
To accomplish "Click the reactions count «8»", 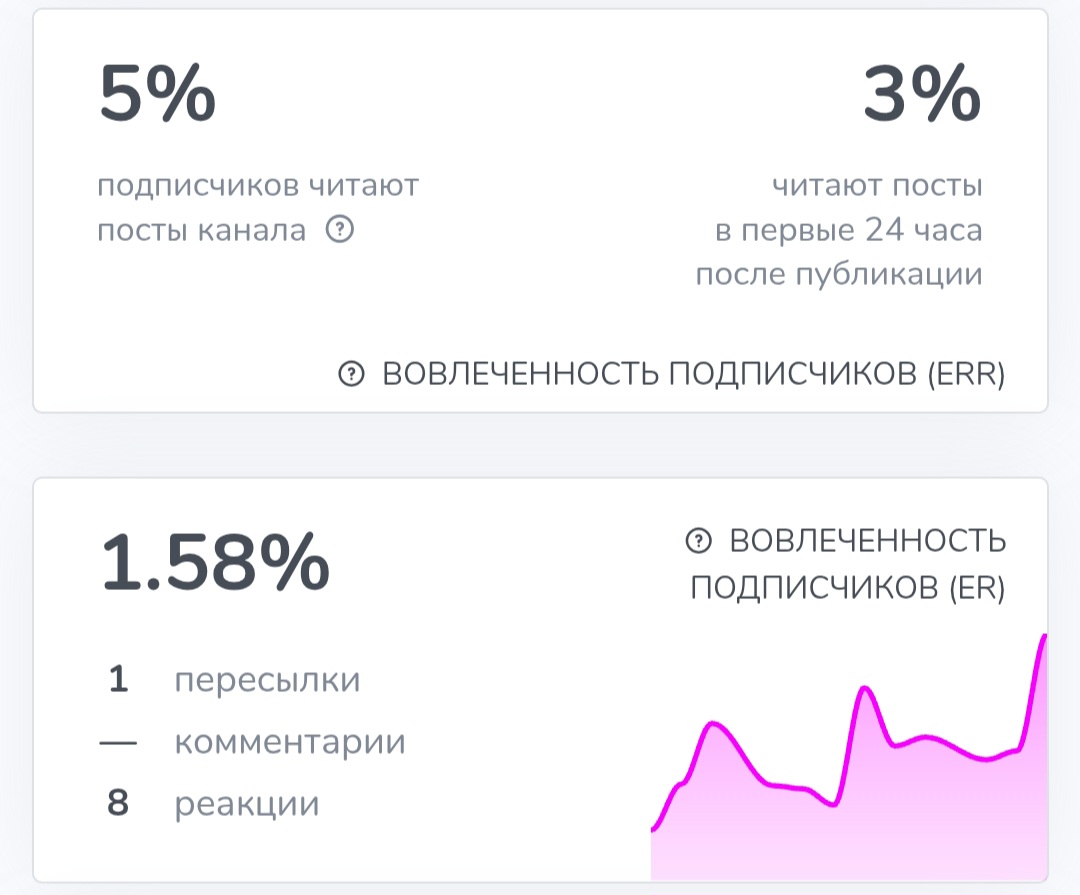I will 118,803.
